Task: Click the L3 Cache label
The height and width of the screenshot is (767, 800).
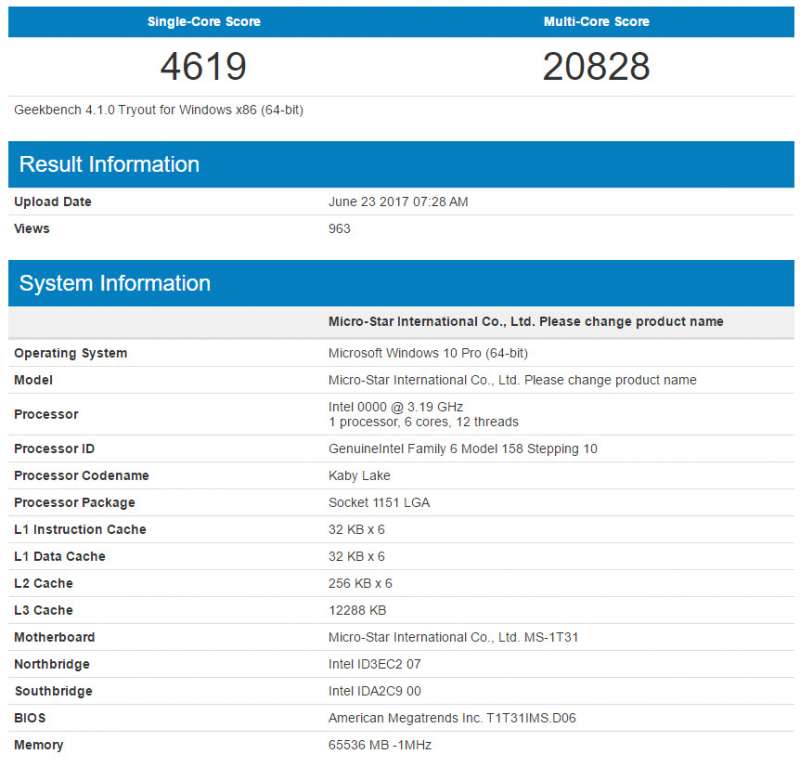Action: [x=43, y=610]
